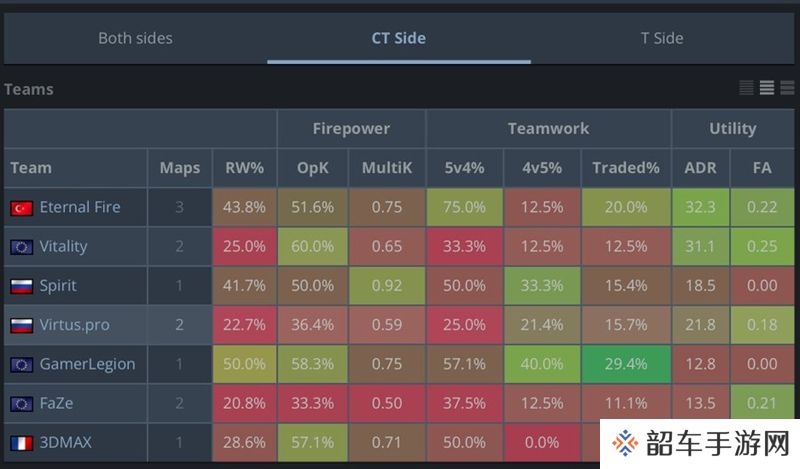This screenshot has width=800, height=469.
Task: Click the 3DMAX French flag icon
Action: [21, 443]
